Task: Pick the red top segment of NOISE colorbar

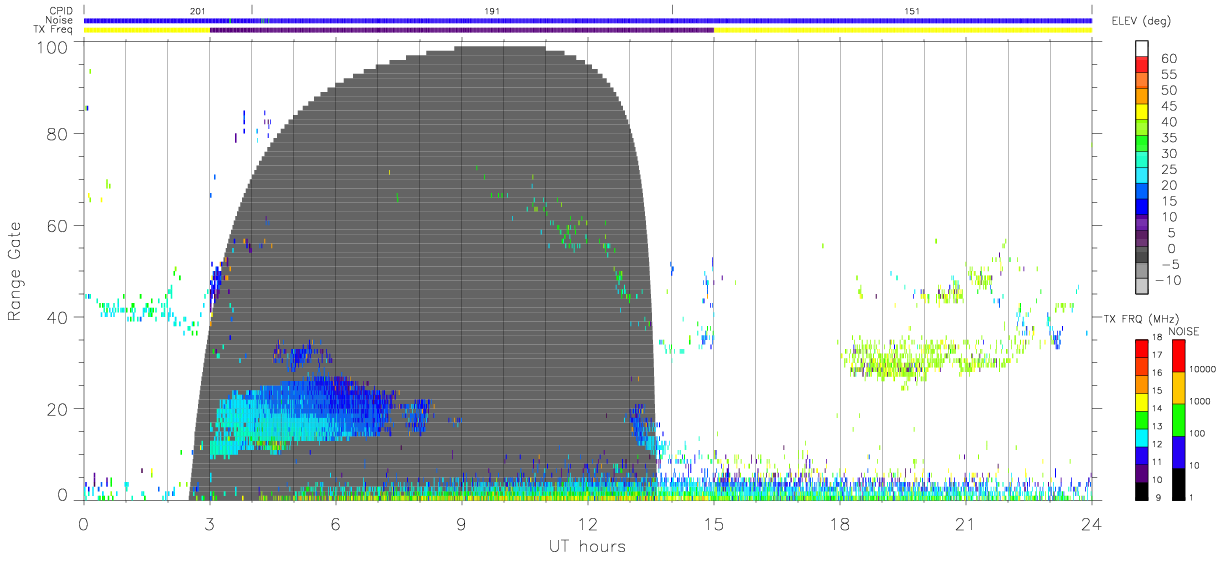Action: [1178, 356]
